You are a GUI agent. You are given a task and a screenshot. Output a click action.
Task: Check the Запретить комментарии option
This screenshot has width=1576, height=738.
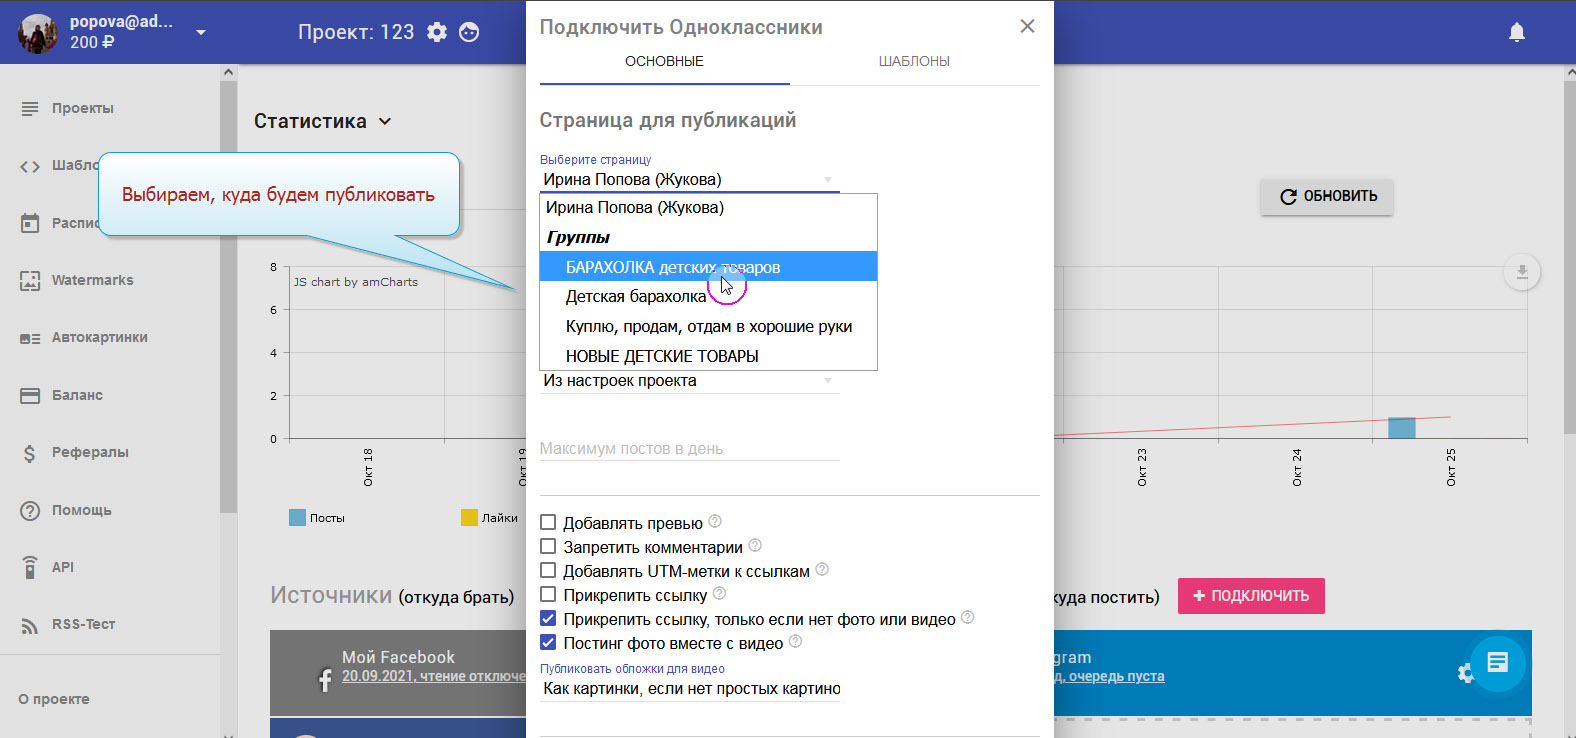pos(548,547)
